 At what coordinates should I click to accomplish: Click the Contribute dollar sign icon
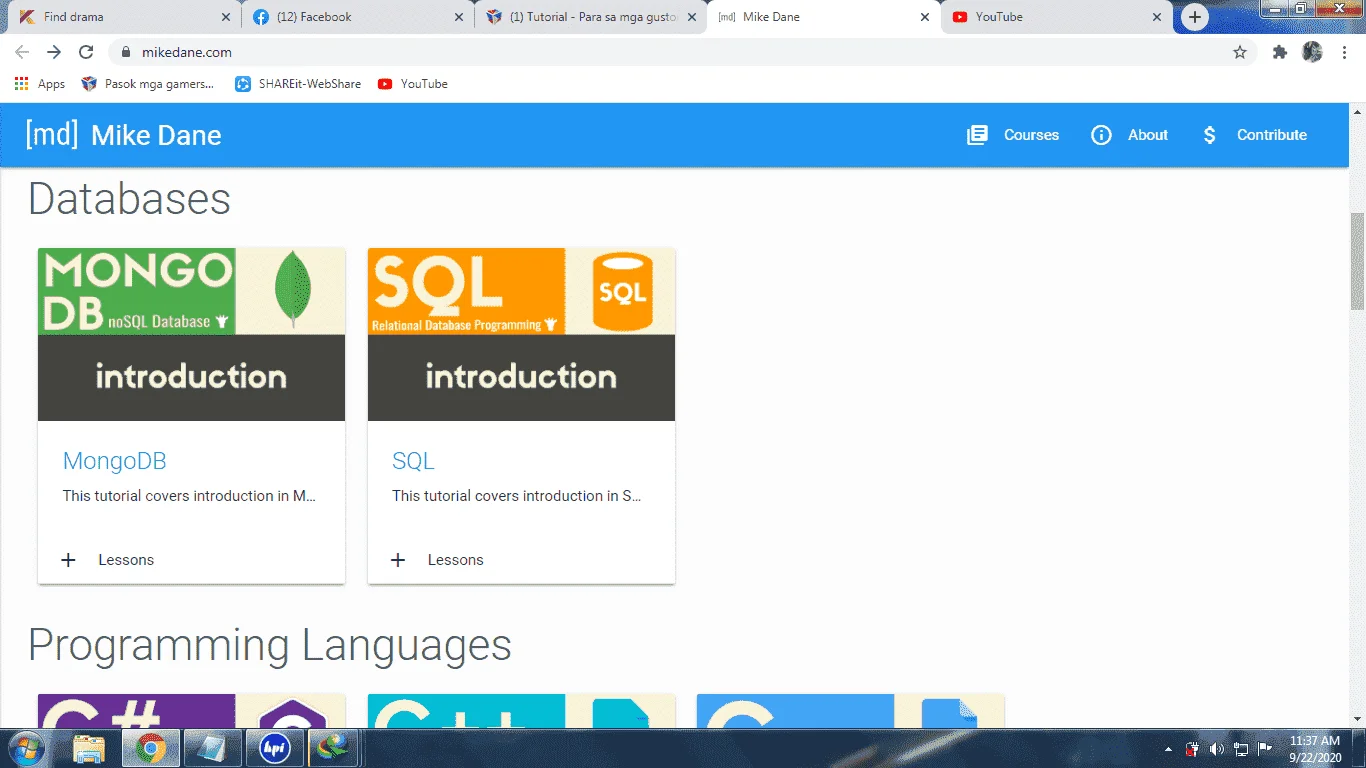pyautogui.click(x=1210, y=135)
